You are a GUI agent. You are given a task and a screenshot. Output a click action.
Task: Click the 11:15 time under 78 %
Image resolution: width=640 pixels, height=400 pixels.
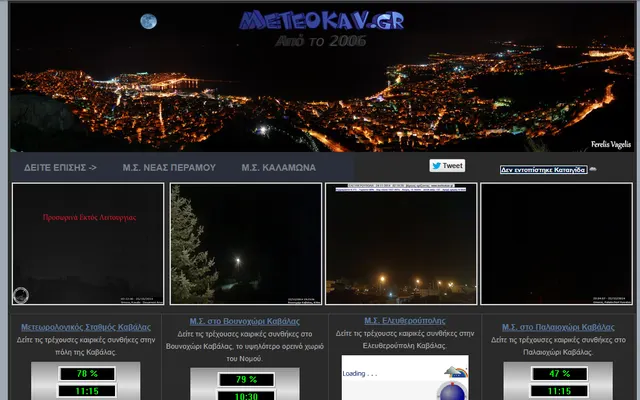[87, 391]
